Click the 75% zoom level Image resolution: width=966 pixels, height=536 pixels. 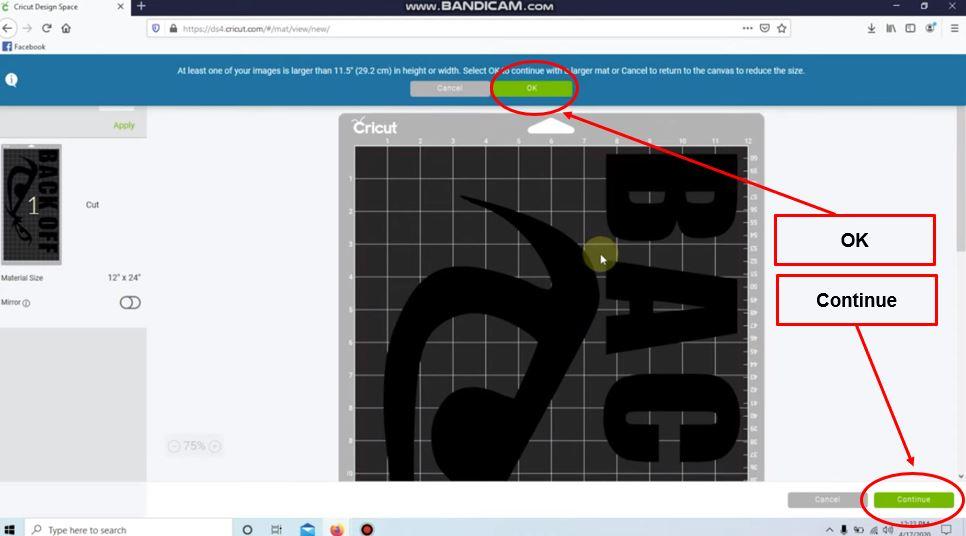point(194,445)
